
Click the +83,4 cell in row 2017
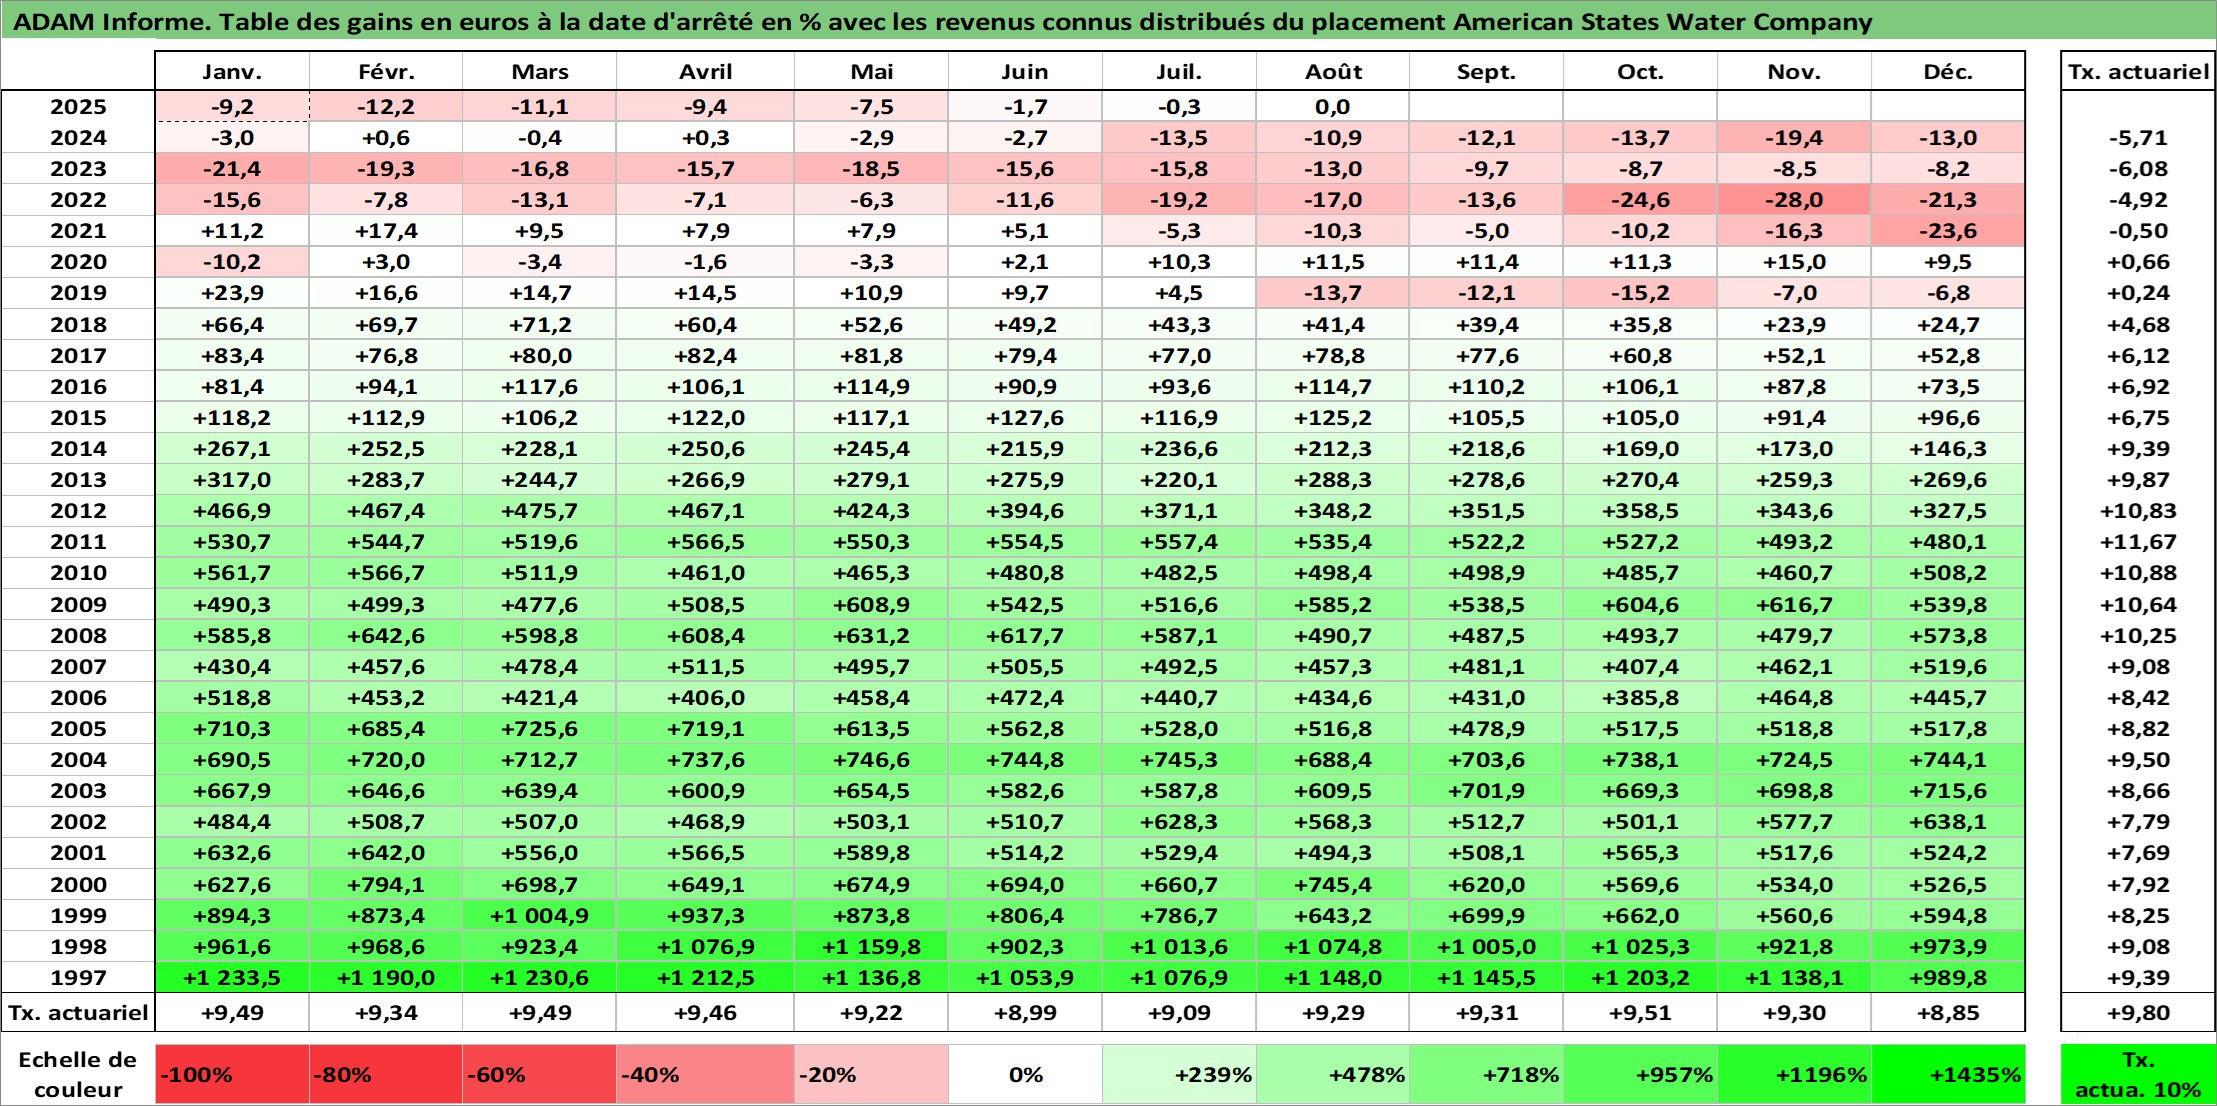tap(232, 356)
